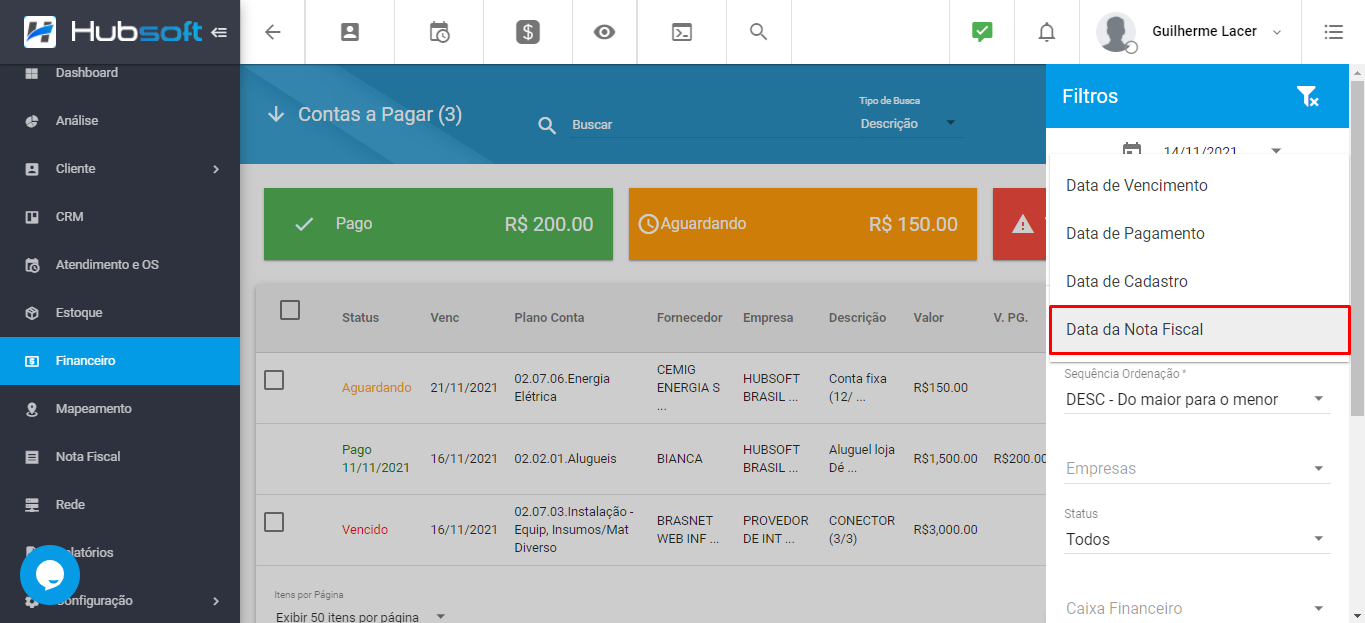
Task: Clear filters with the funnel icon
Action: [1307, 97]
